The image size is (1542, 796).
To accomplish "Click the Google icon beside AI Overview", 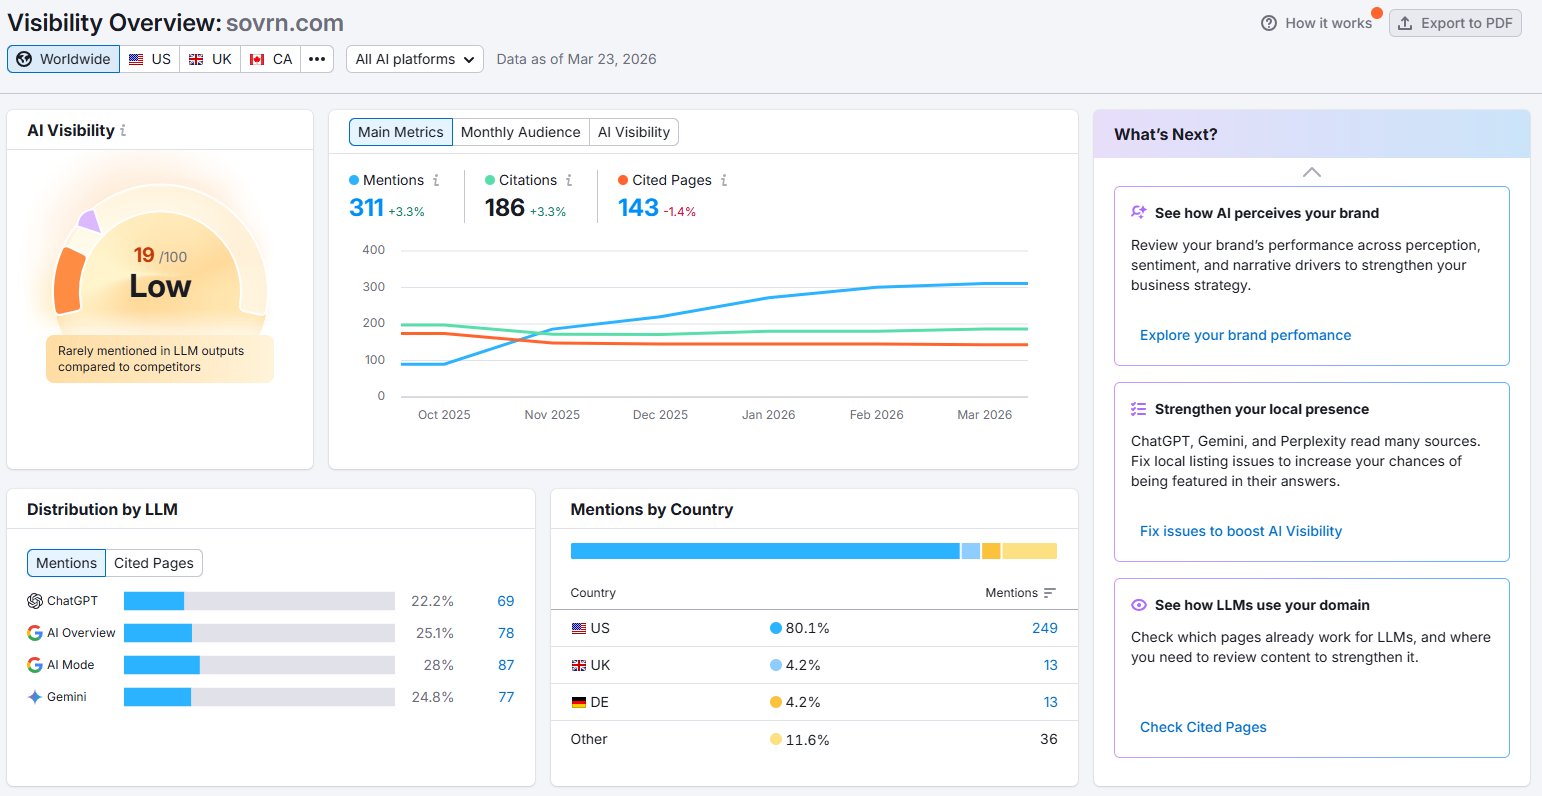I will tap(35, 633).
